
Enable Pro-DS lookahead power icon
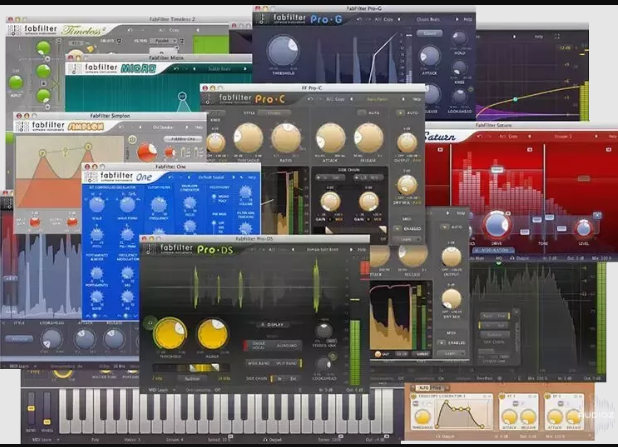click(333, 356)
